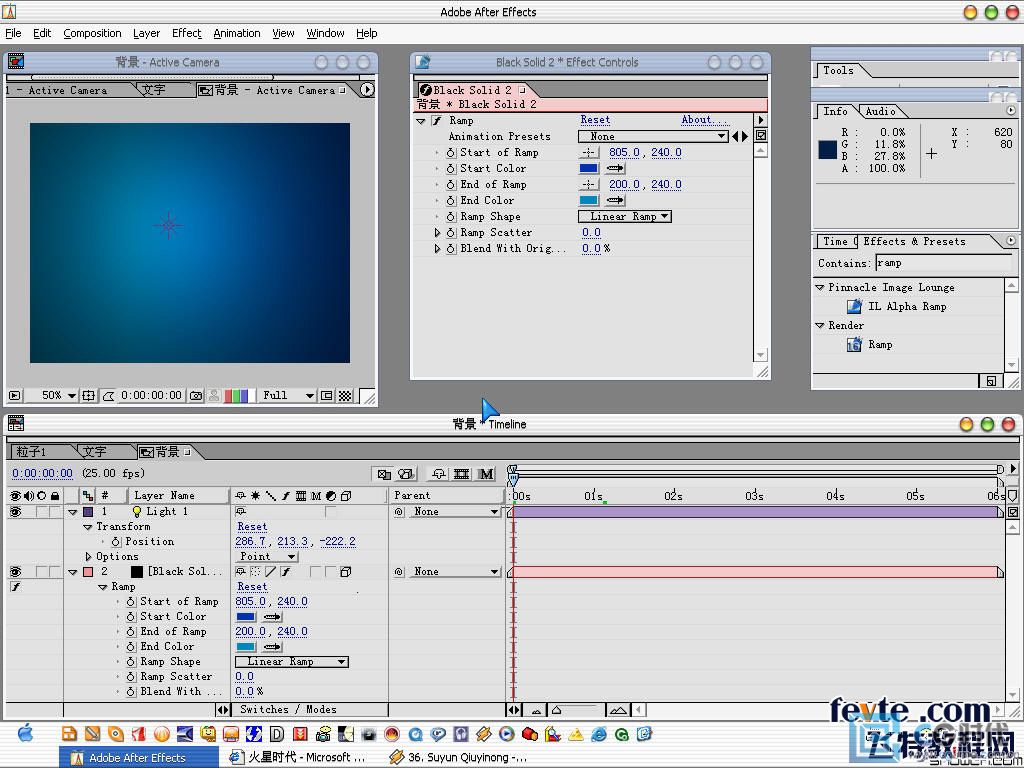Open Ramp Shape dropdown in Effect Controls

click(x=625, y=216)
